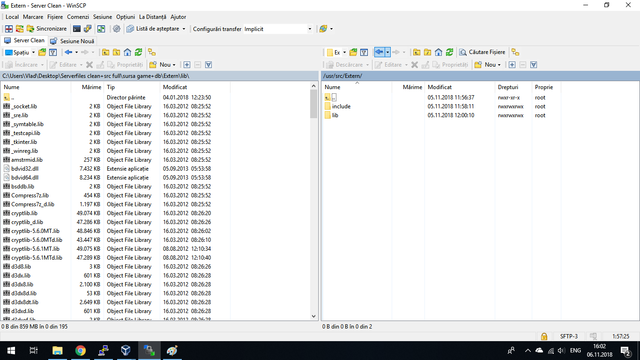Expand remote back history dropdown arrow
The height and width of the screenshot is (360, 640).
point(387,52)
